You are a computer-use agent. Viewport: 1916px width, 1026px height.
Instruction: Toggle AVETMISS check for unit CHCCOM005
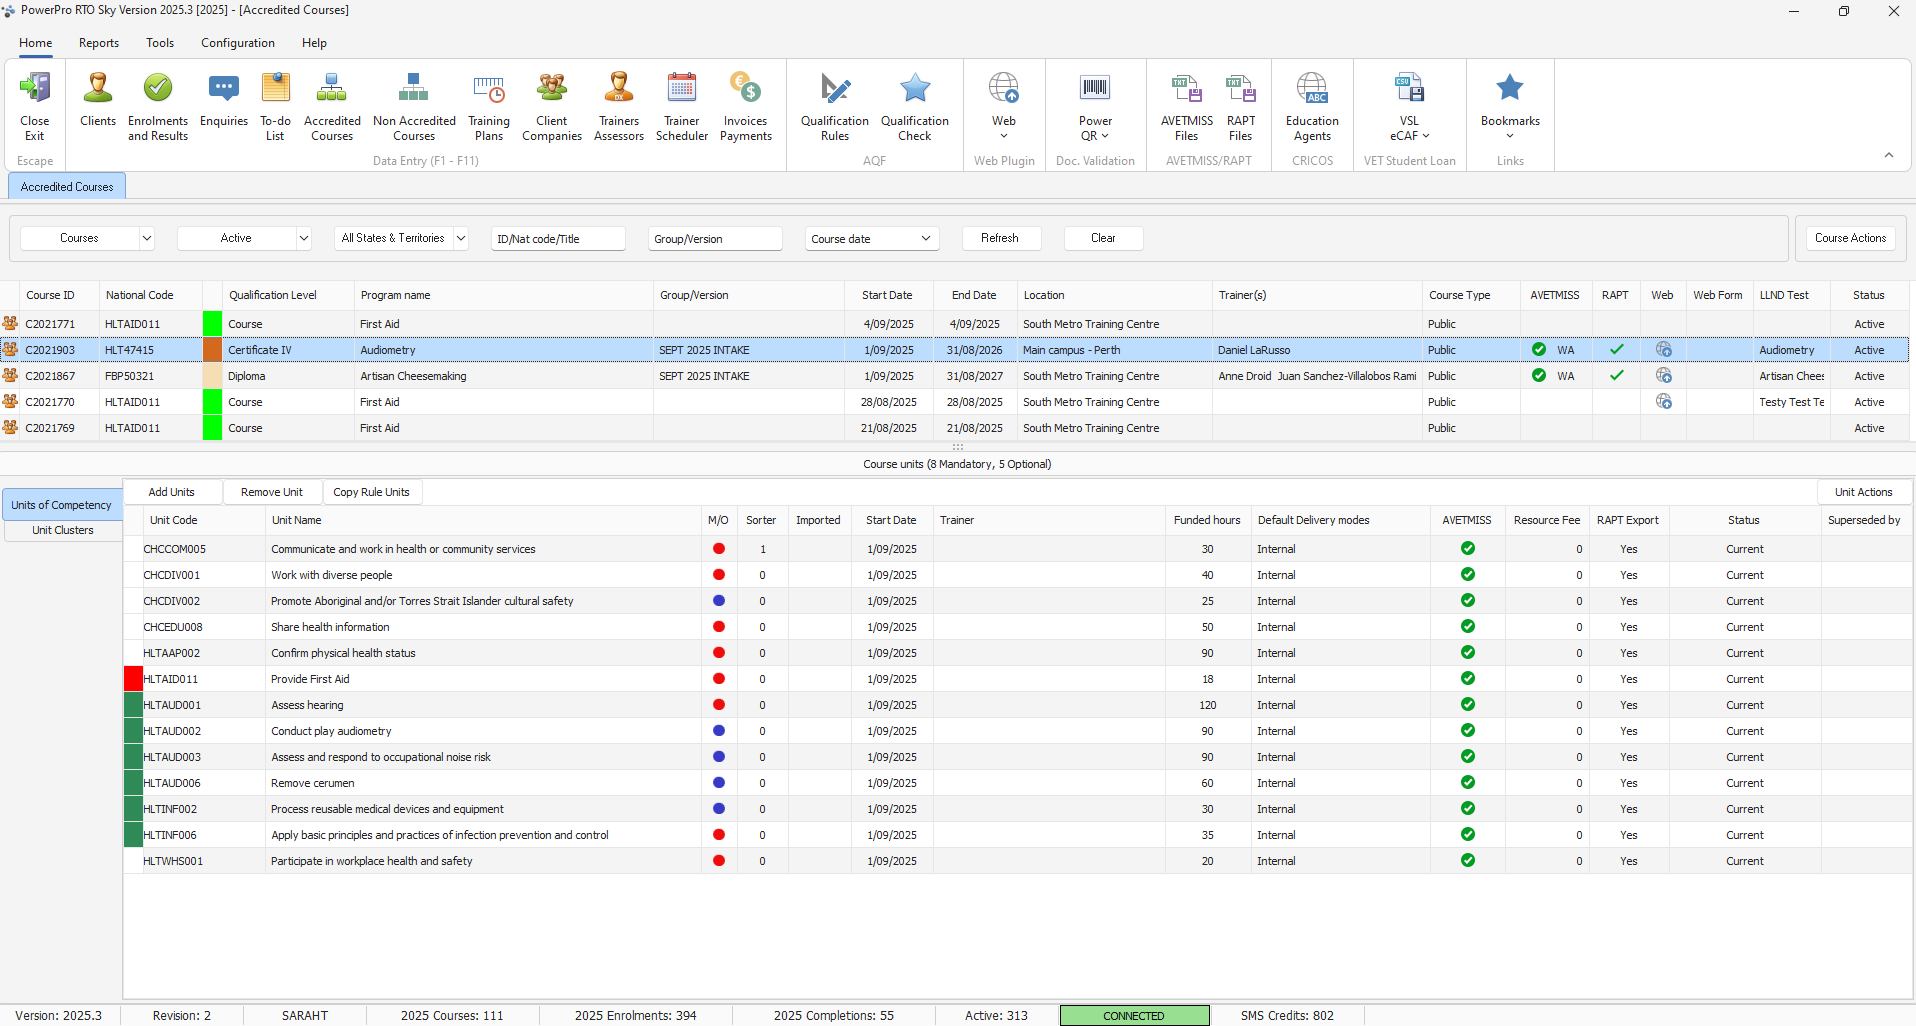point(1467,549)
